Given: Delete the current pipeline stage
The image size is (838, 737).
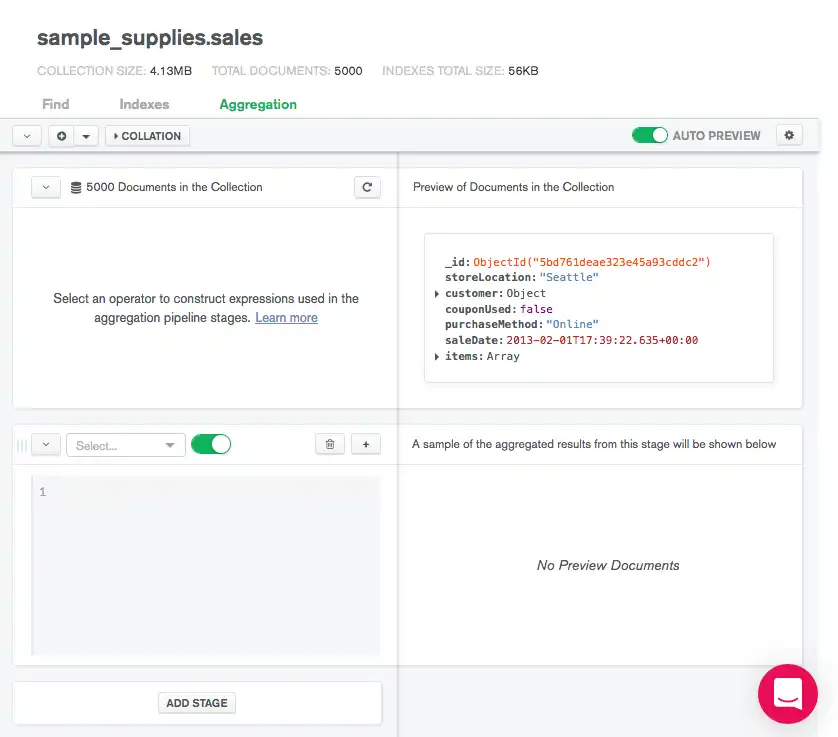Looking at the screenshot, I should [330, 443].
